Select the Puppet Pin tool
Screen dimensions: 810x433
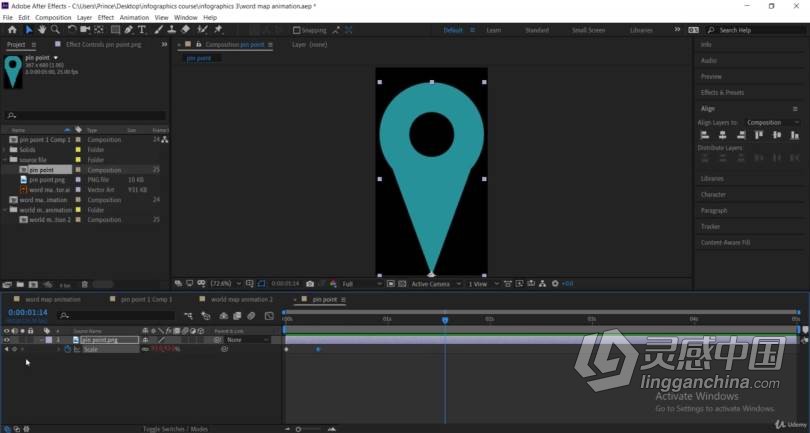(x=218, y=30)
